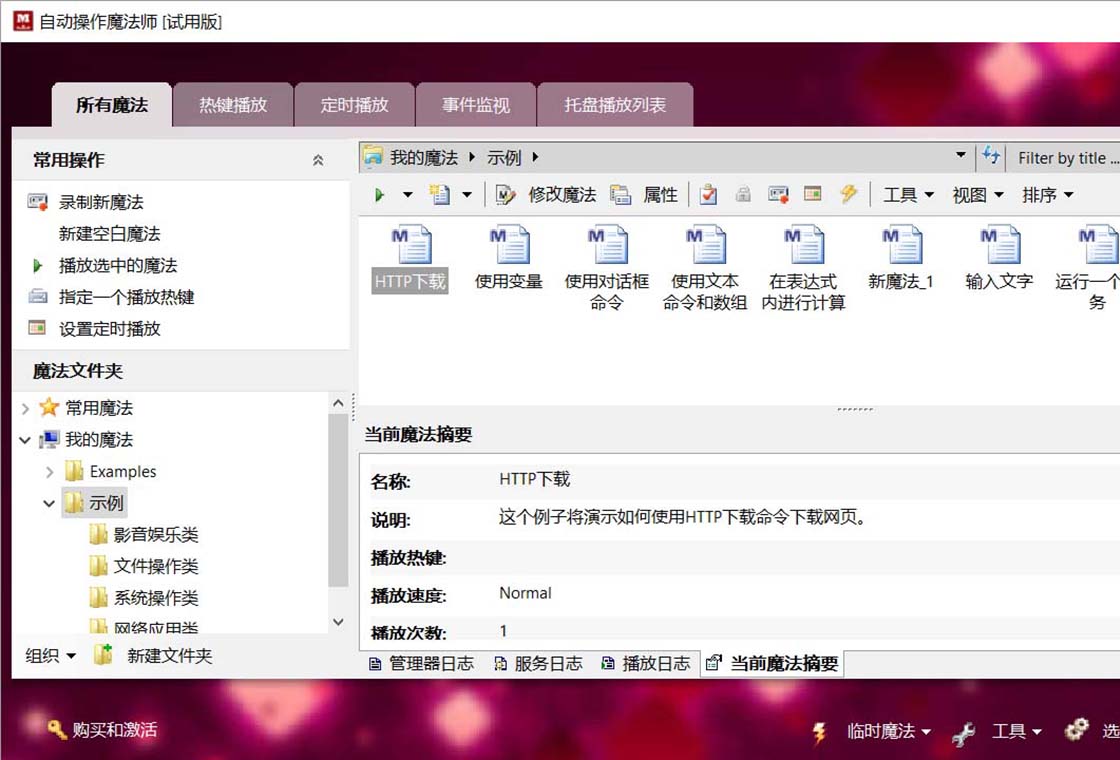Open the 临时魔法 dropdown at the bottom
Image resolution: width=1120 pixels, height=760 pixels.
(x=872, y=731)
